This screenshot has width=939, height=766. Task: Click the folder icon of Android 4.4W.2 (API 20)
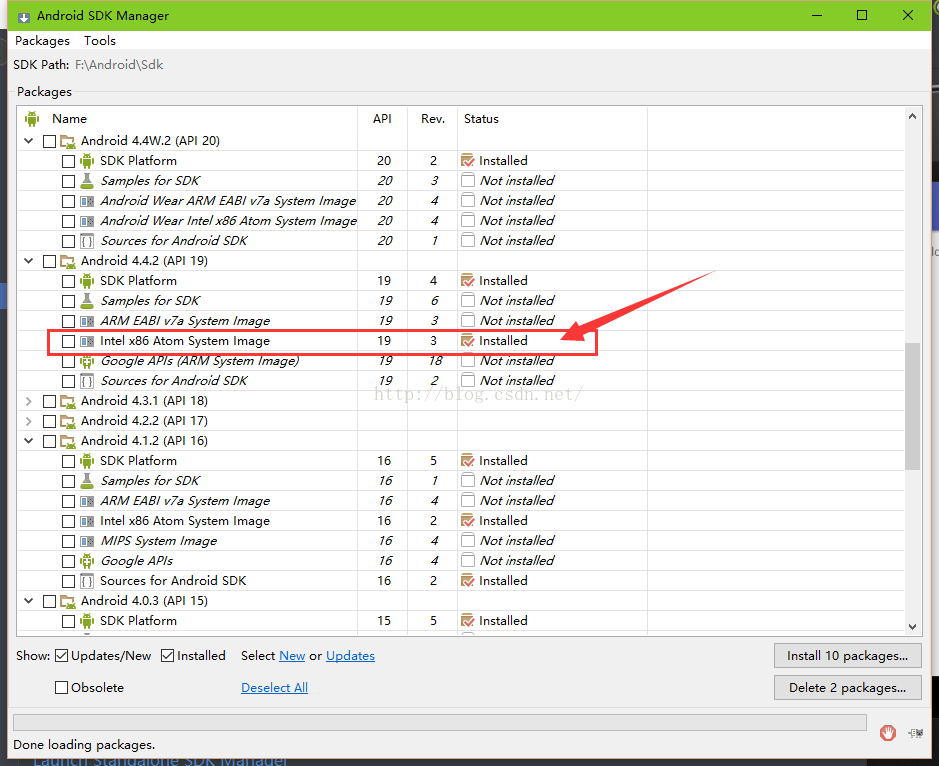(68, 141)
